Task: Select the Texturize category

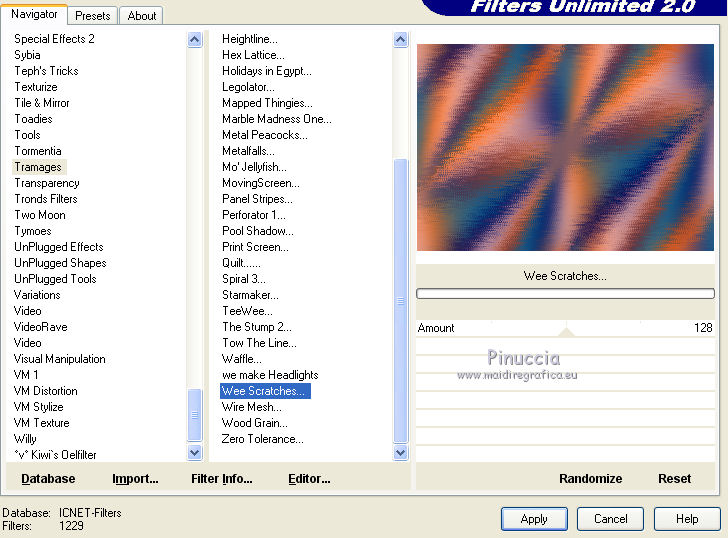Action: click(36, 87)
